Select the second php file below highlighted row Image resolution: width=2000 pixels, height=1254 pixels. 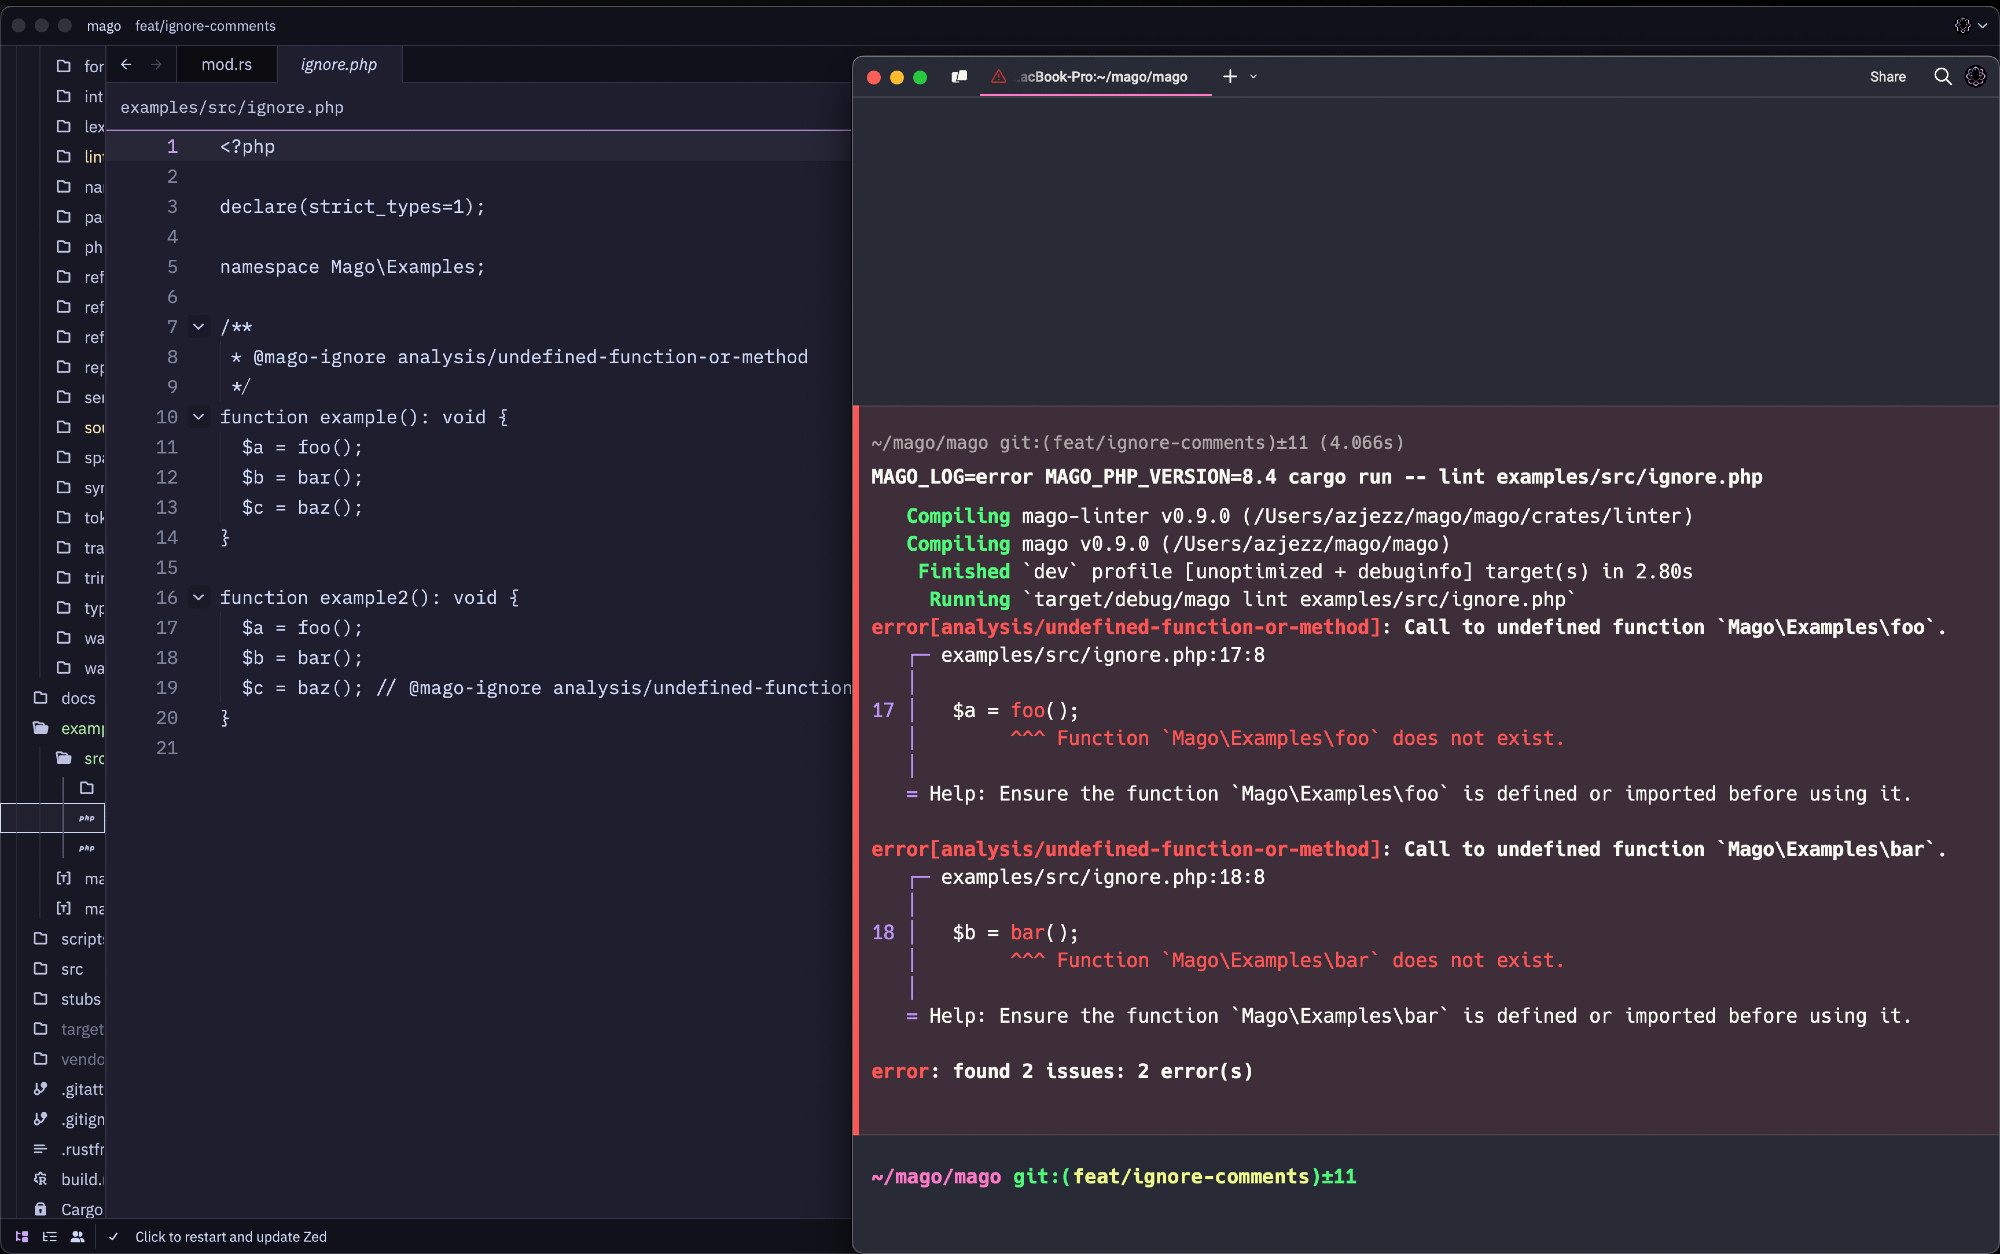click(87, 848)
